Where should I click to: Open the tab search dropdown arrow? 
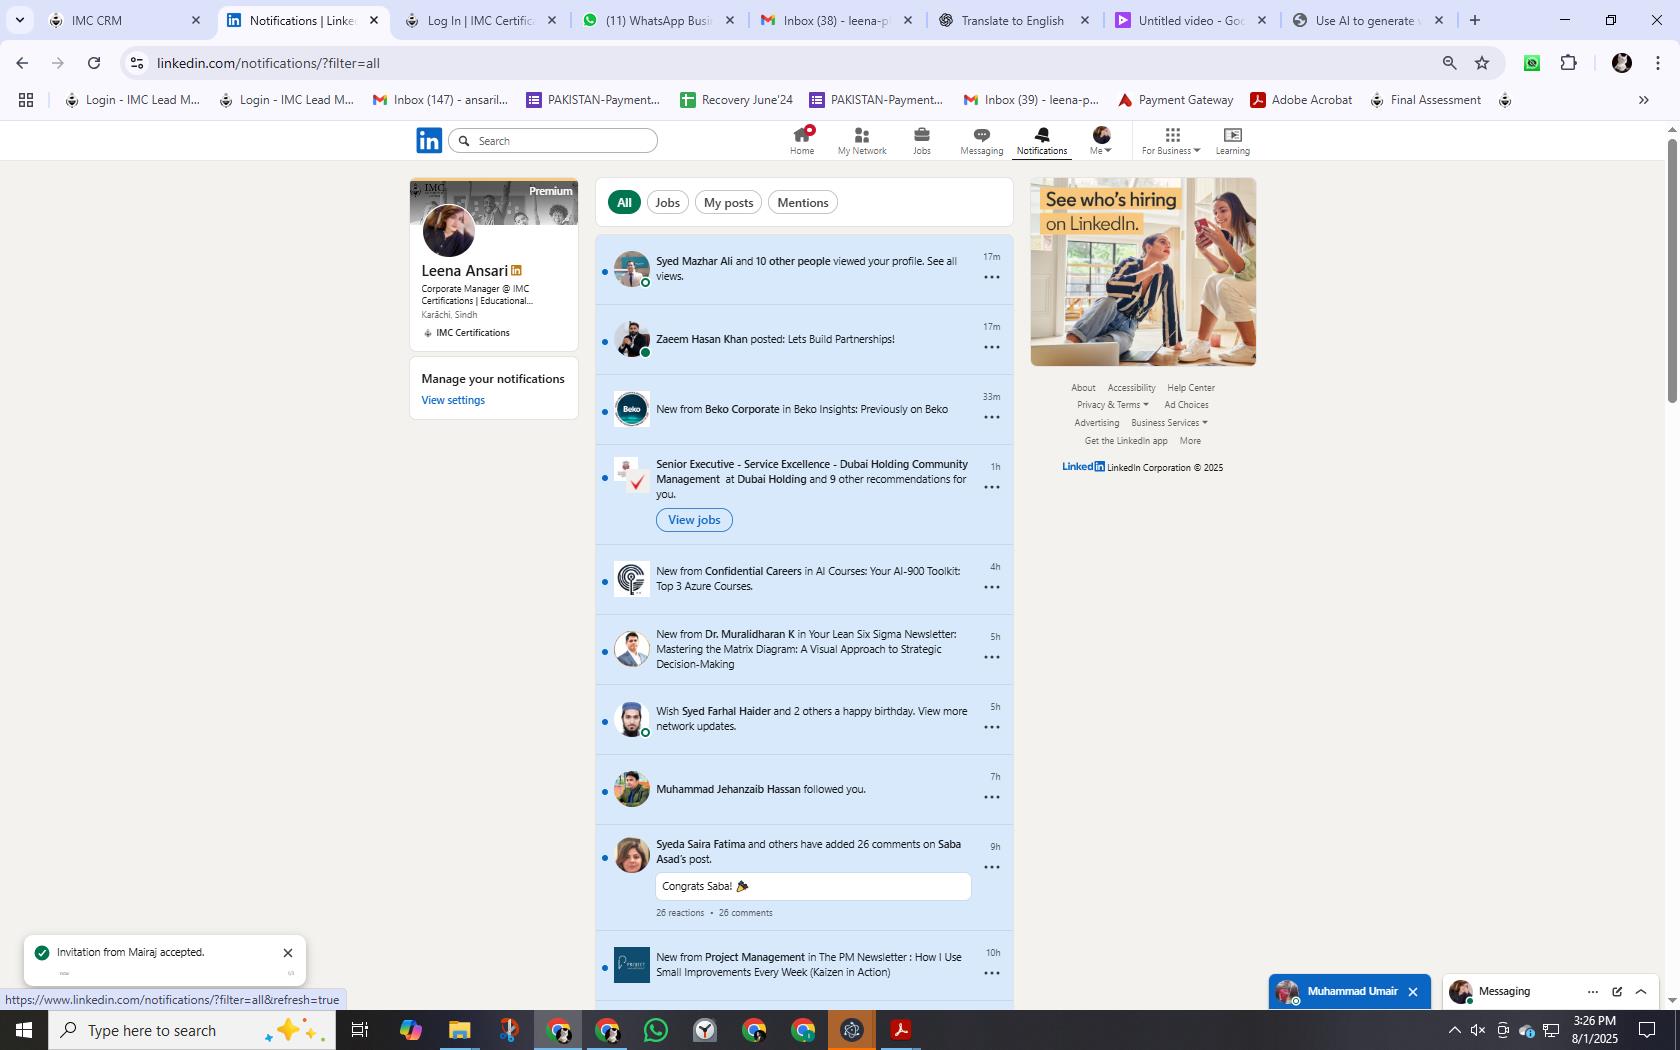tap(20, 20)
